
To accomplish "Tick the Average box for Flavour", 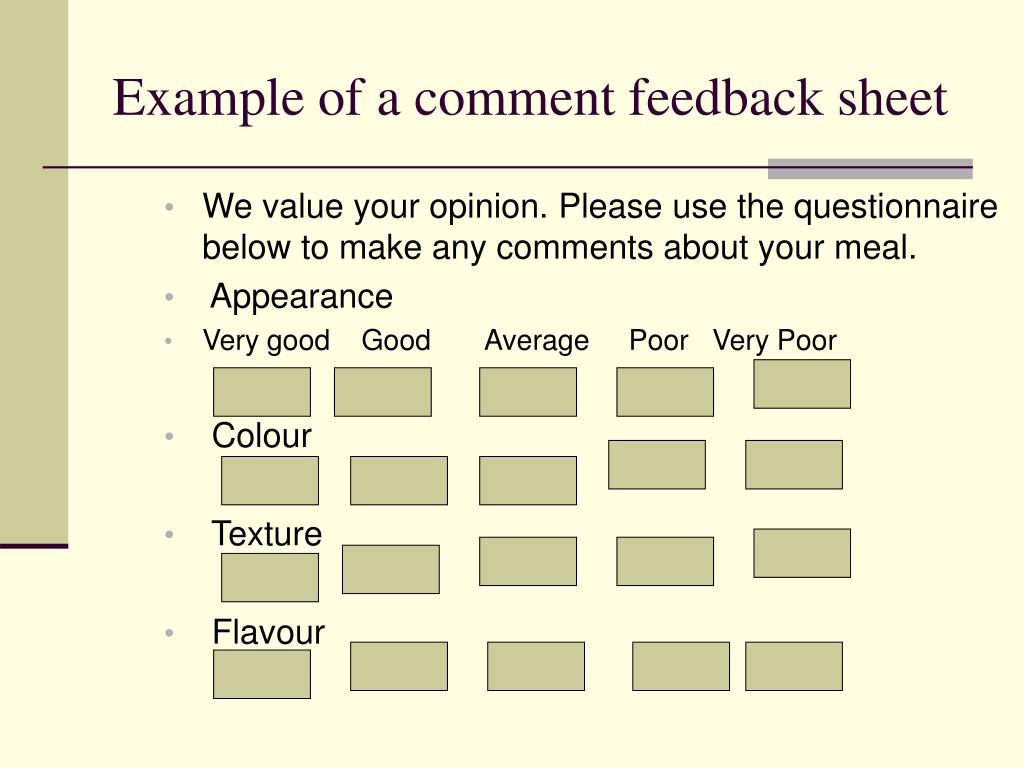I will (x=536, y=666).
